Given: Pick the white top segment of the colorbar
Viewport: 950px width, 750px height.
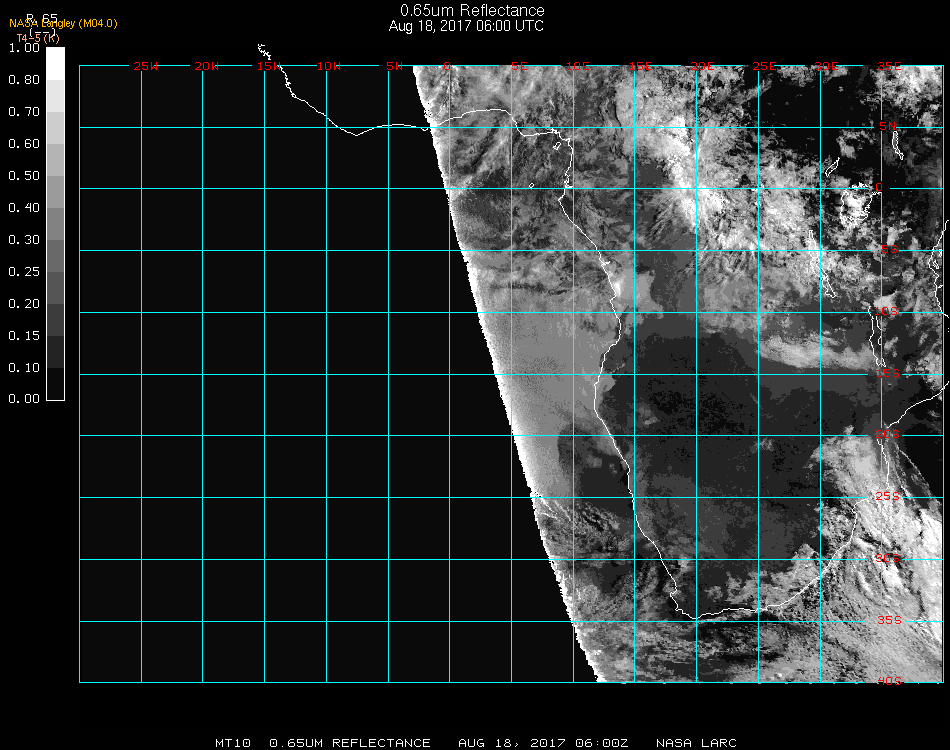Looking at the screenshot, I should (55, 64).
